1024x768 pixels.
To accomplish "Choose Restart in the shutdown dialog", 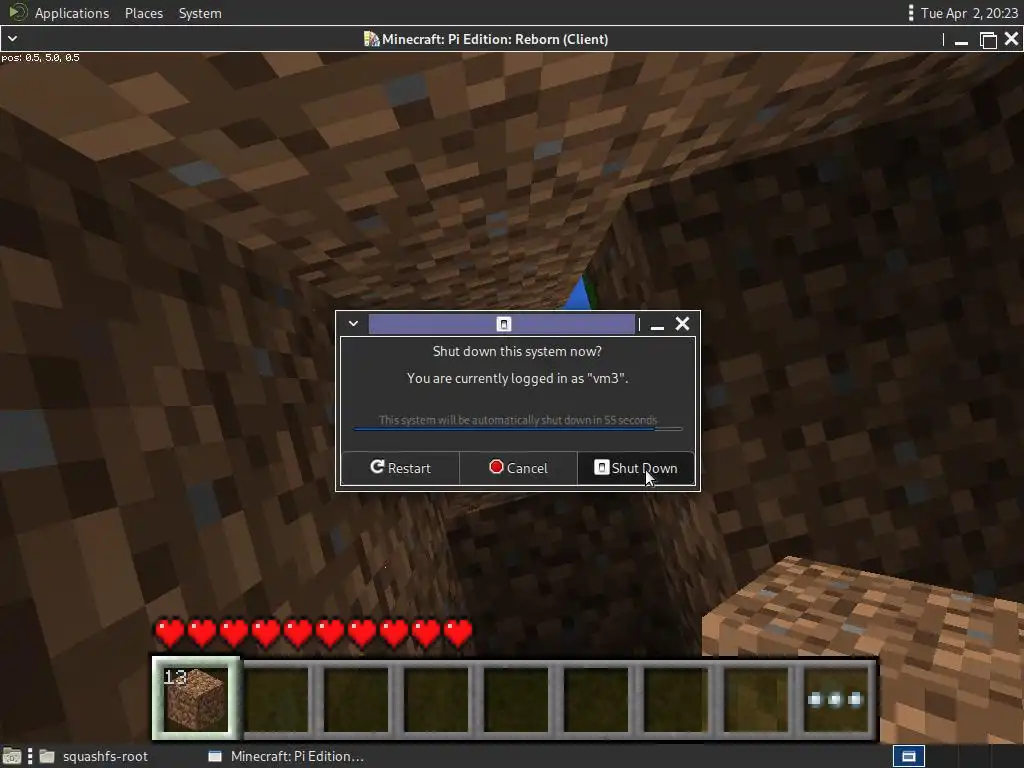I will click(x=400, y=468).
